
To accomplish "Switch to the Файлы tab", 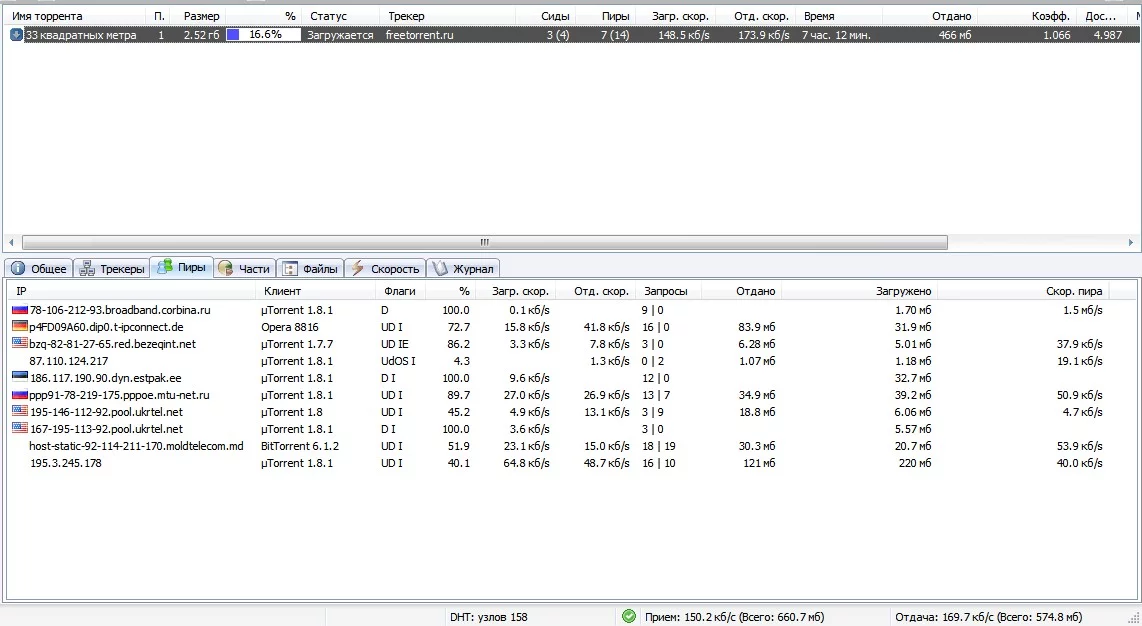I will [310, 269].
